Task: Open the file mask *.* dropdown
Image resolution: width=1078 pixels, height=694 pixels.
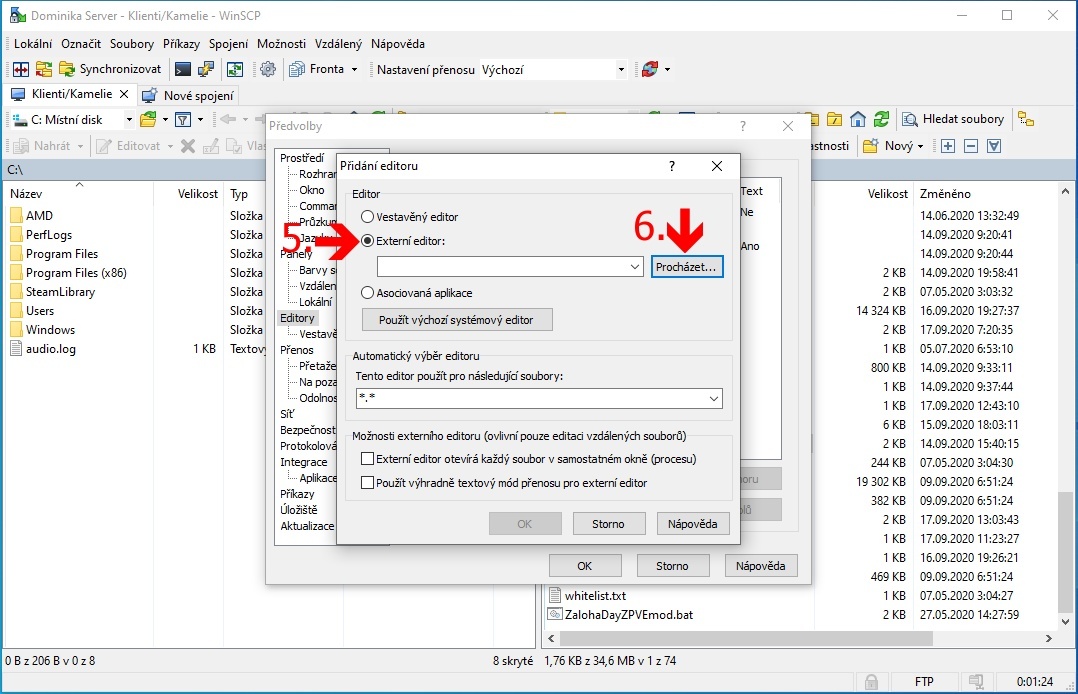Action: tap(714, 398)
